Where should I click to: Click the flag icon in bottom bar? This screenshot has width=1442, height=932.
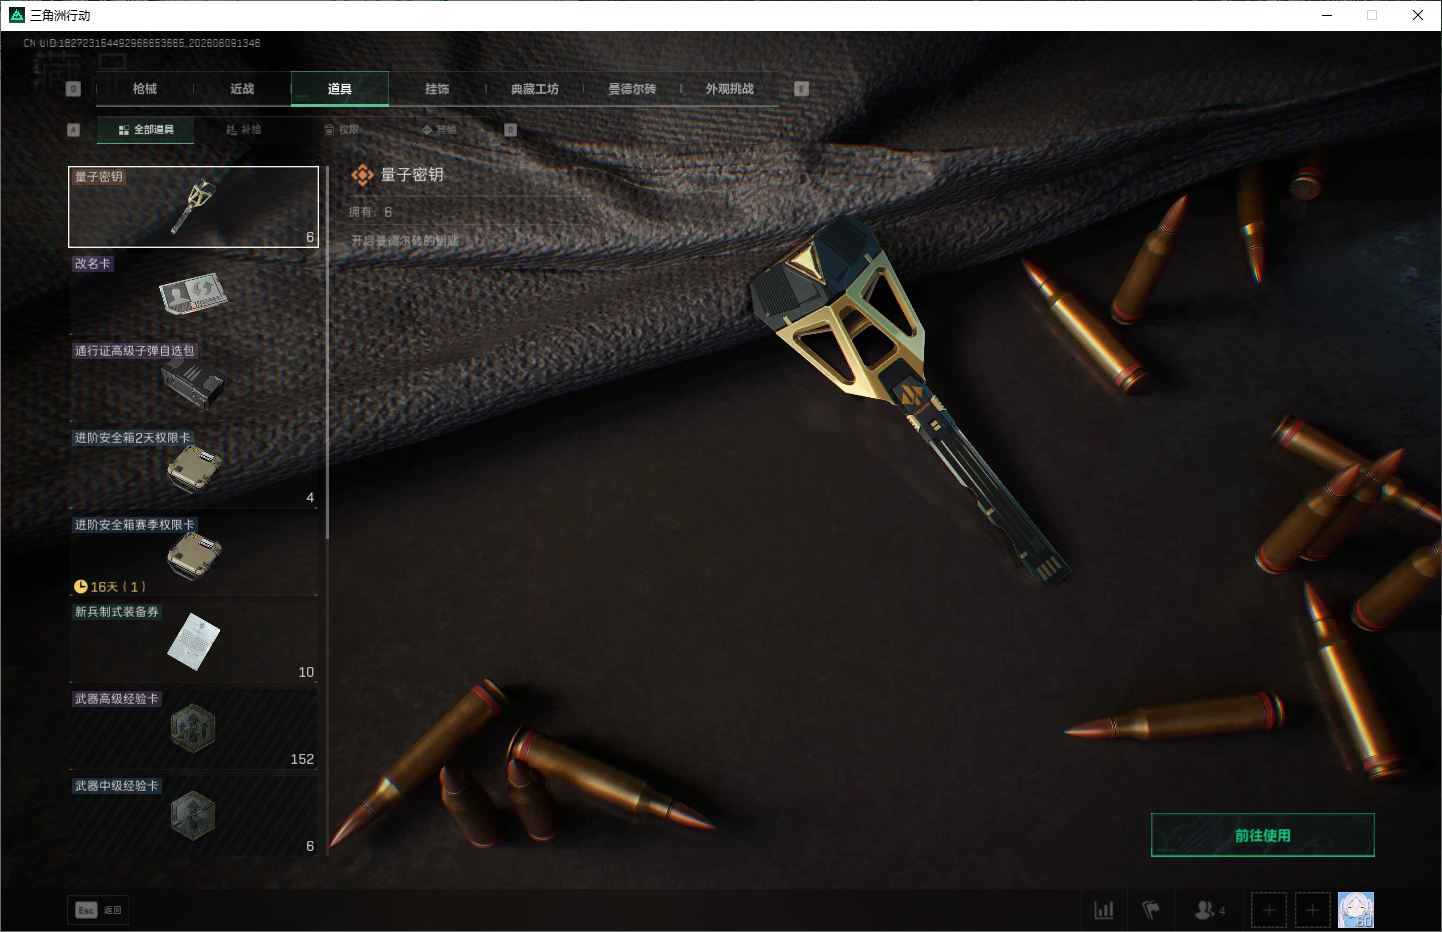[1151, 910]
